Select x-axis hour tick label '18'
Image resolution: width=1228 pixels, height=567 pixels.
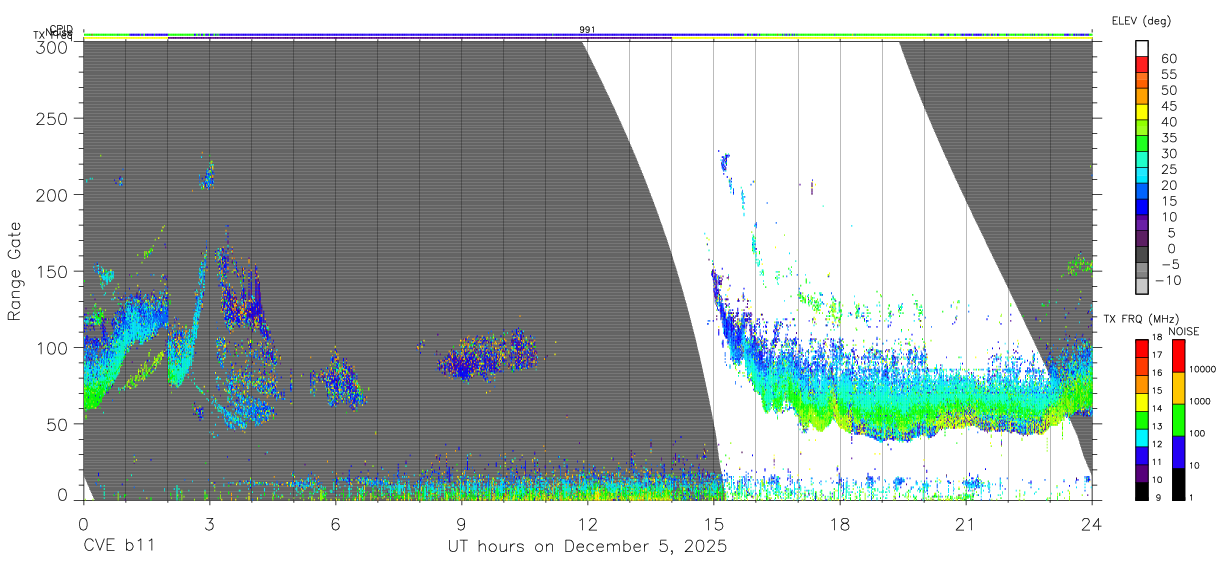coord(840,523)
